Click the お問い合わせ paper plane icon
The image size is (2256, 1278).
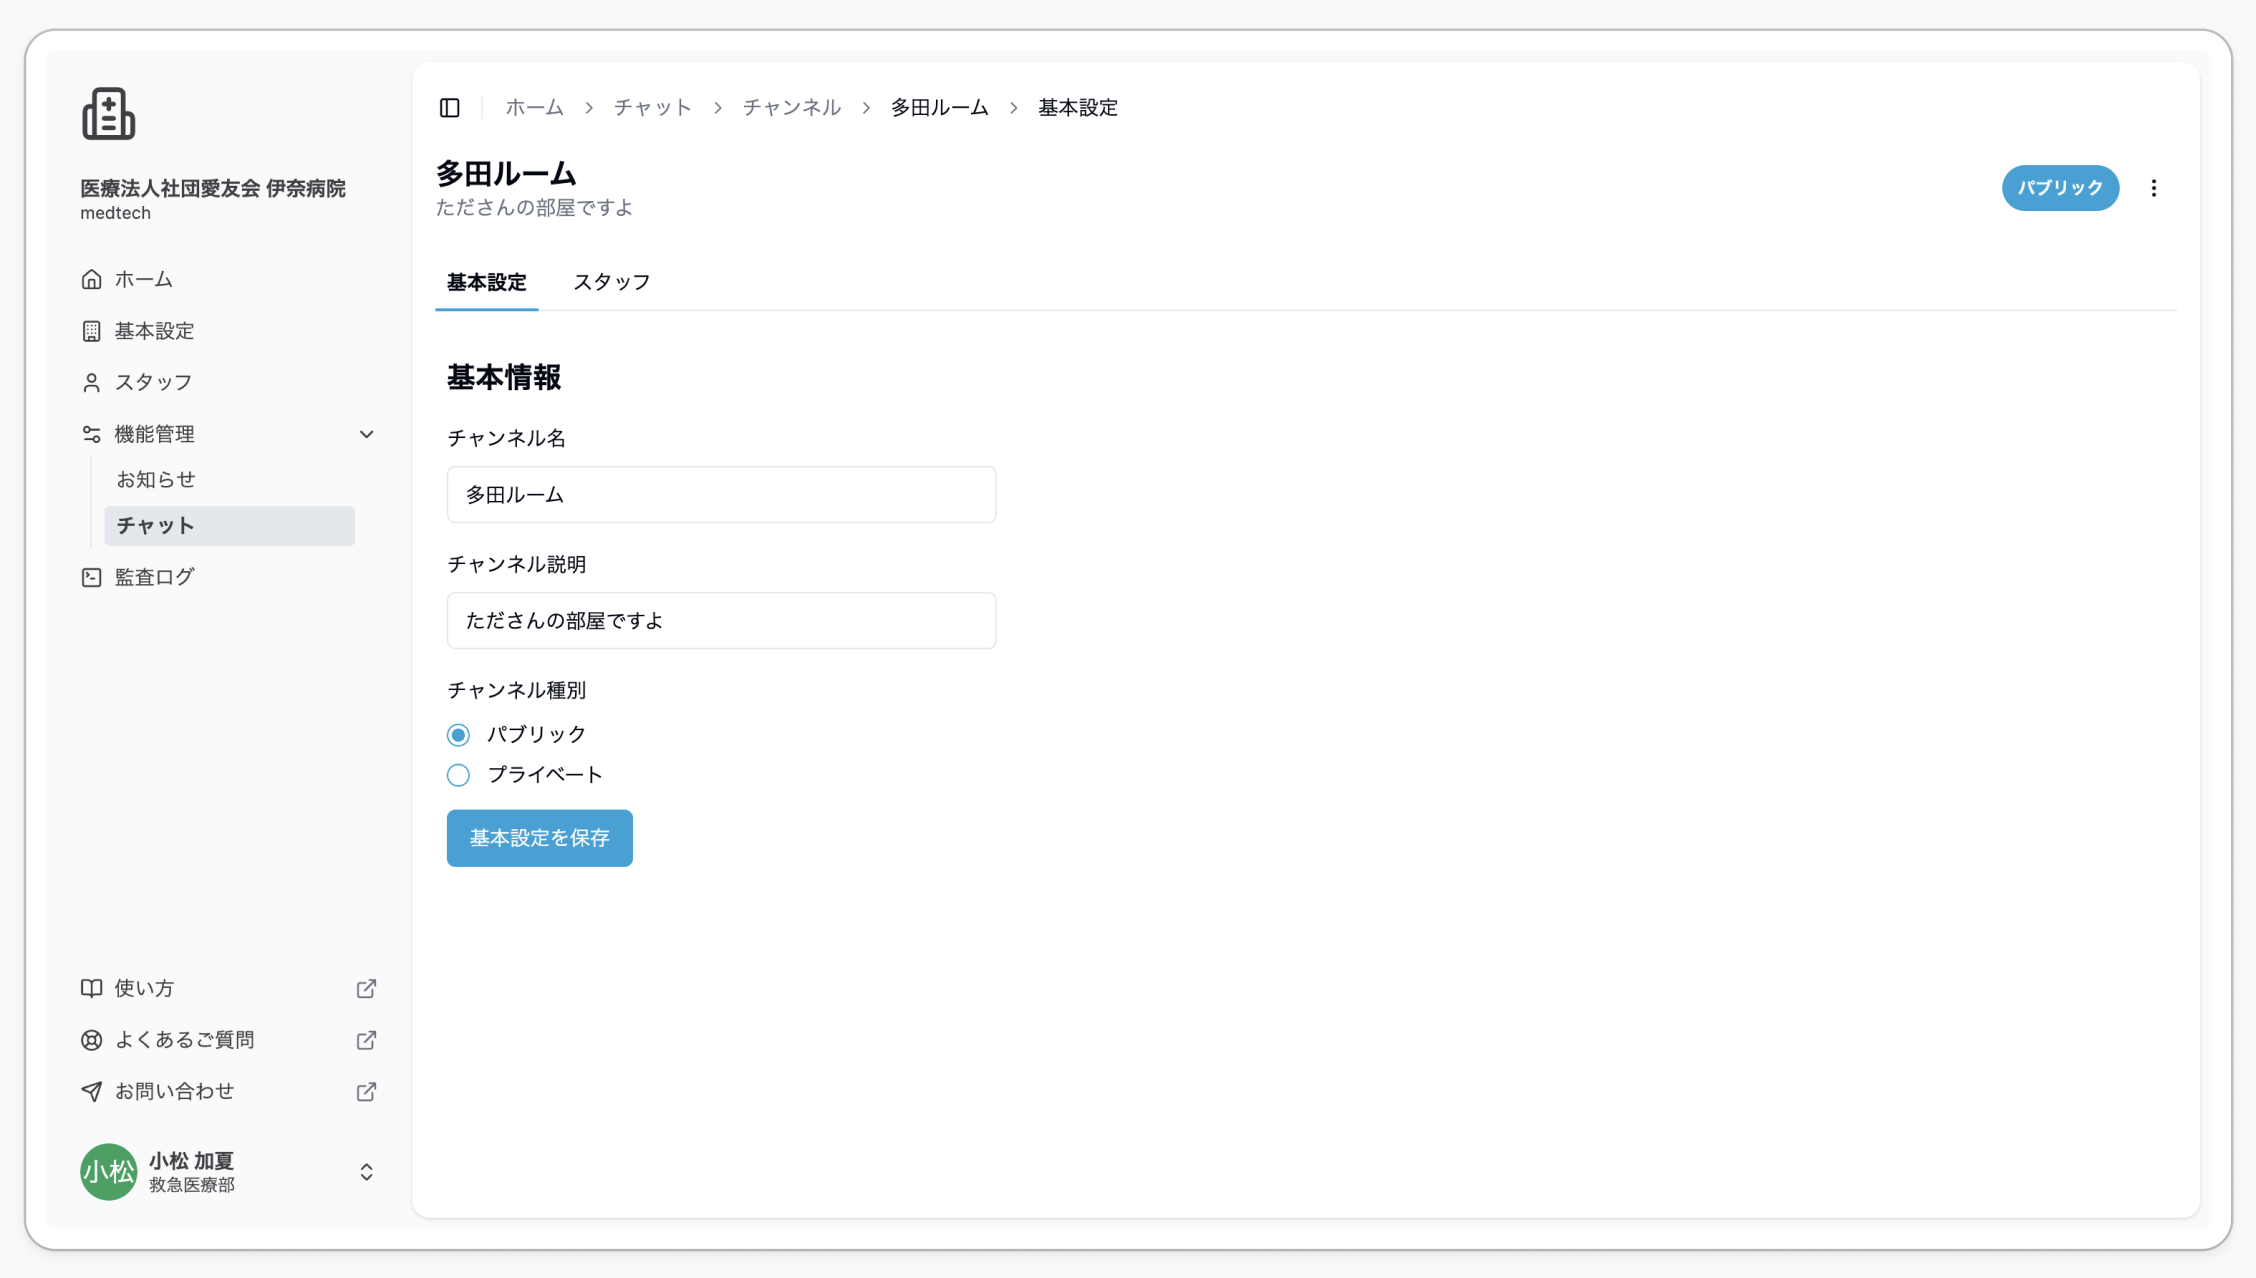pos(91,1091)
